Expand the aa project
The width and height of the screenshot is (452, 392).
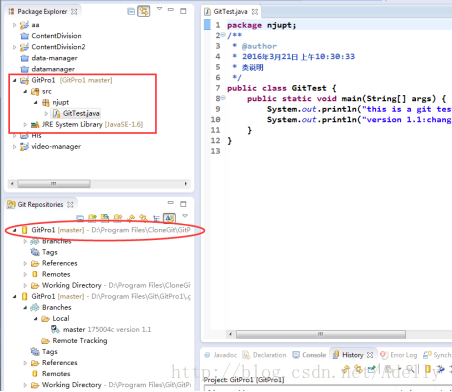(14, 25)
